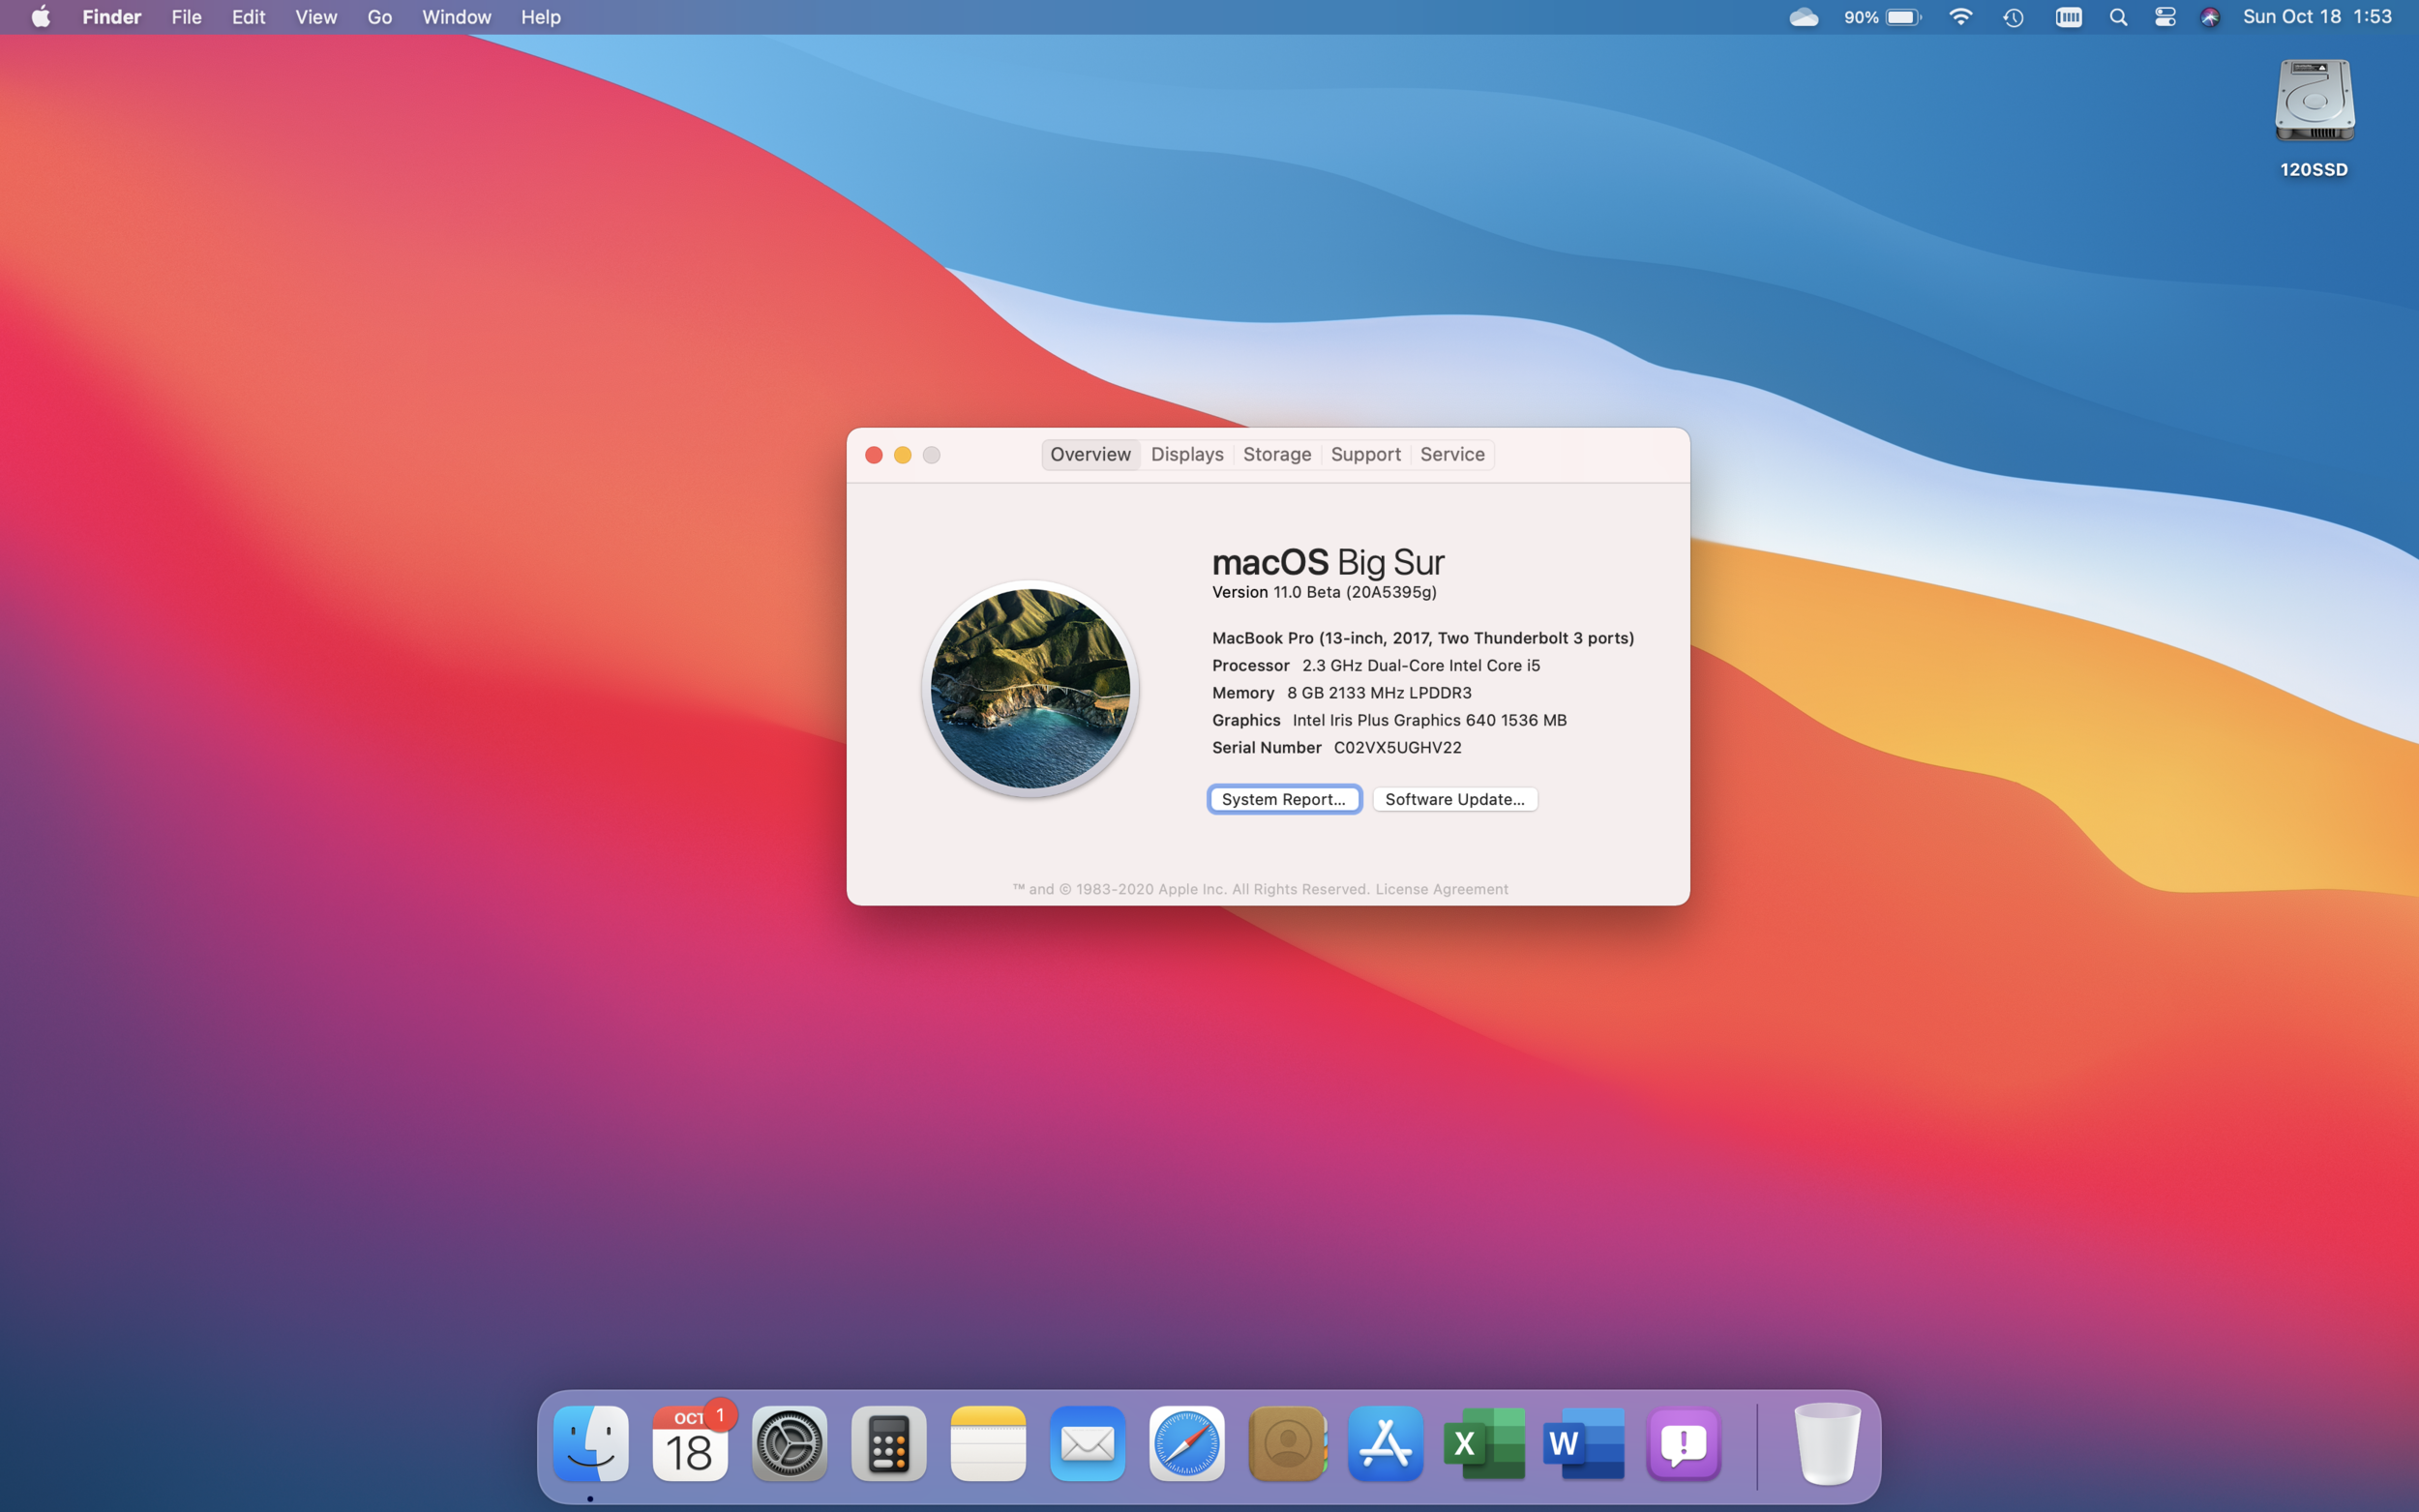This screenshot has width=2419, height=1512.
Task: Open Microsoft Excel from the Dock
Action: pos(1485,1443)
